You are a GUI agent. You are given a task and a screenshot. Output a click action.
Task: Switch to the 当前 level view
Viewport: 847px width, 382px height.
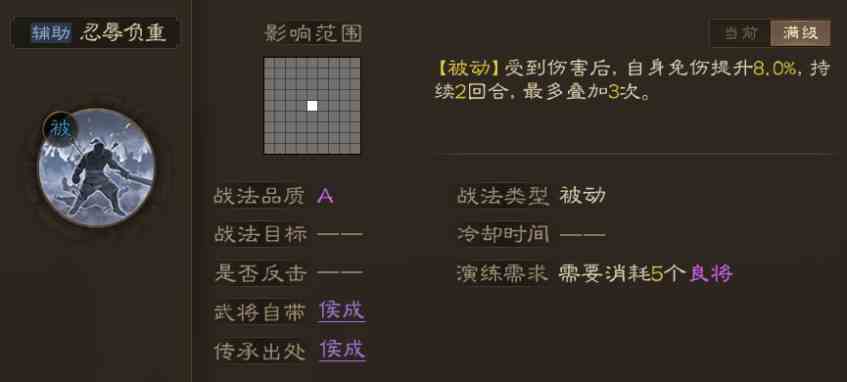[741, 33]
